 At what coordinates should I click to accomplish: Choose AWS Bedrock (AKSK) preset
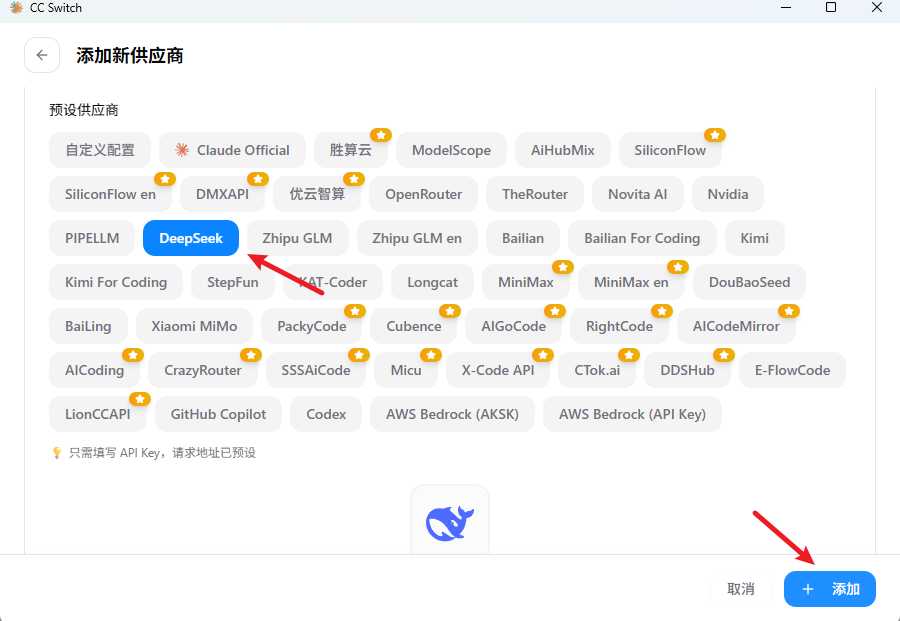click(452, 414)
